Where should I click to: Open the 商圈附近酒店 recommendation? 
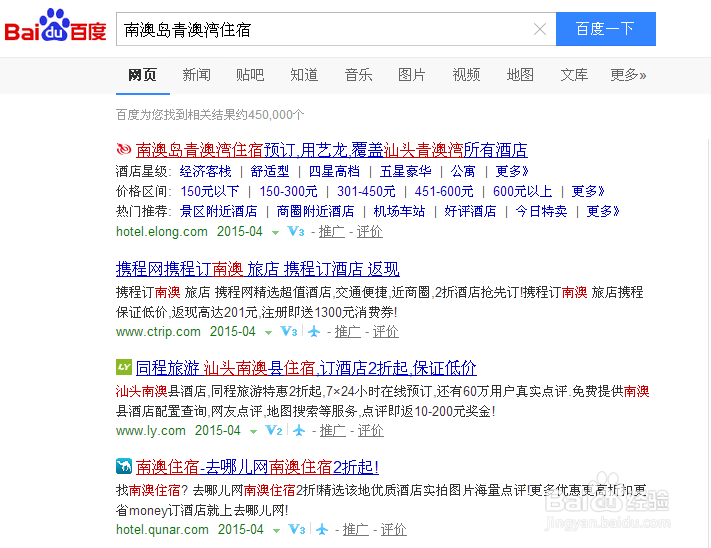(x=315, y=211)
